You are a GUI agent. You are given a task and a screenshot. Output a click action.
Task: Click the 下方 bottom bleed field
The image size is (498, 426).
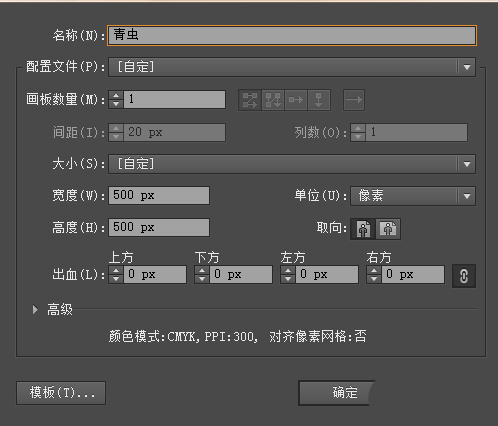pos(241,275)
